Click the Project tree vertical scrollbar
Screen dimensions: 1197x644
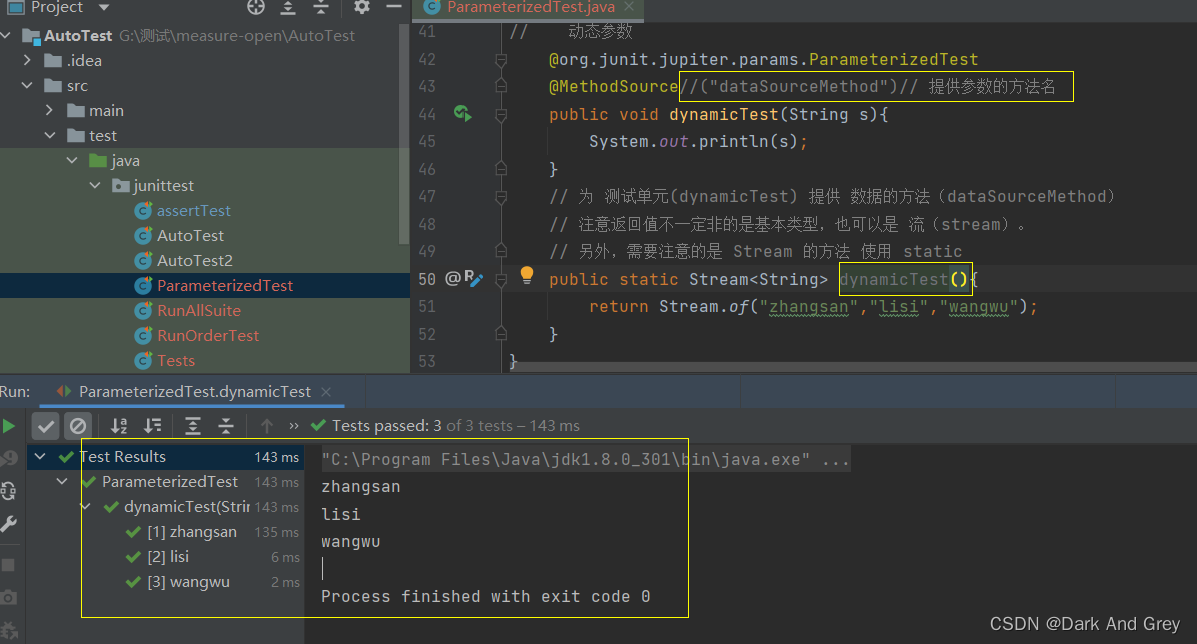[x=404, y=134]
